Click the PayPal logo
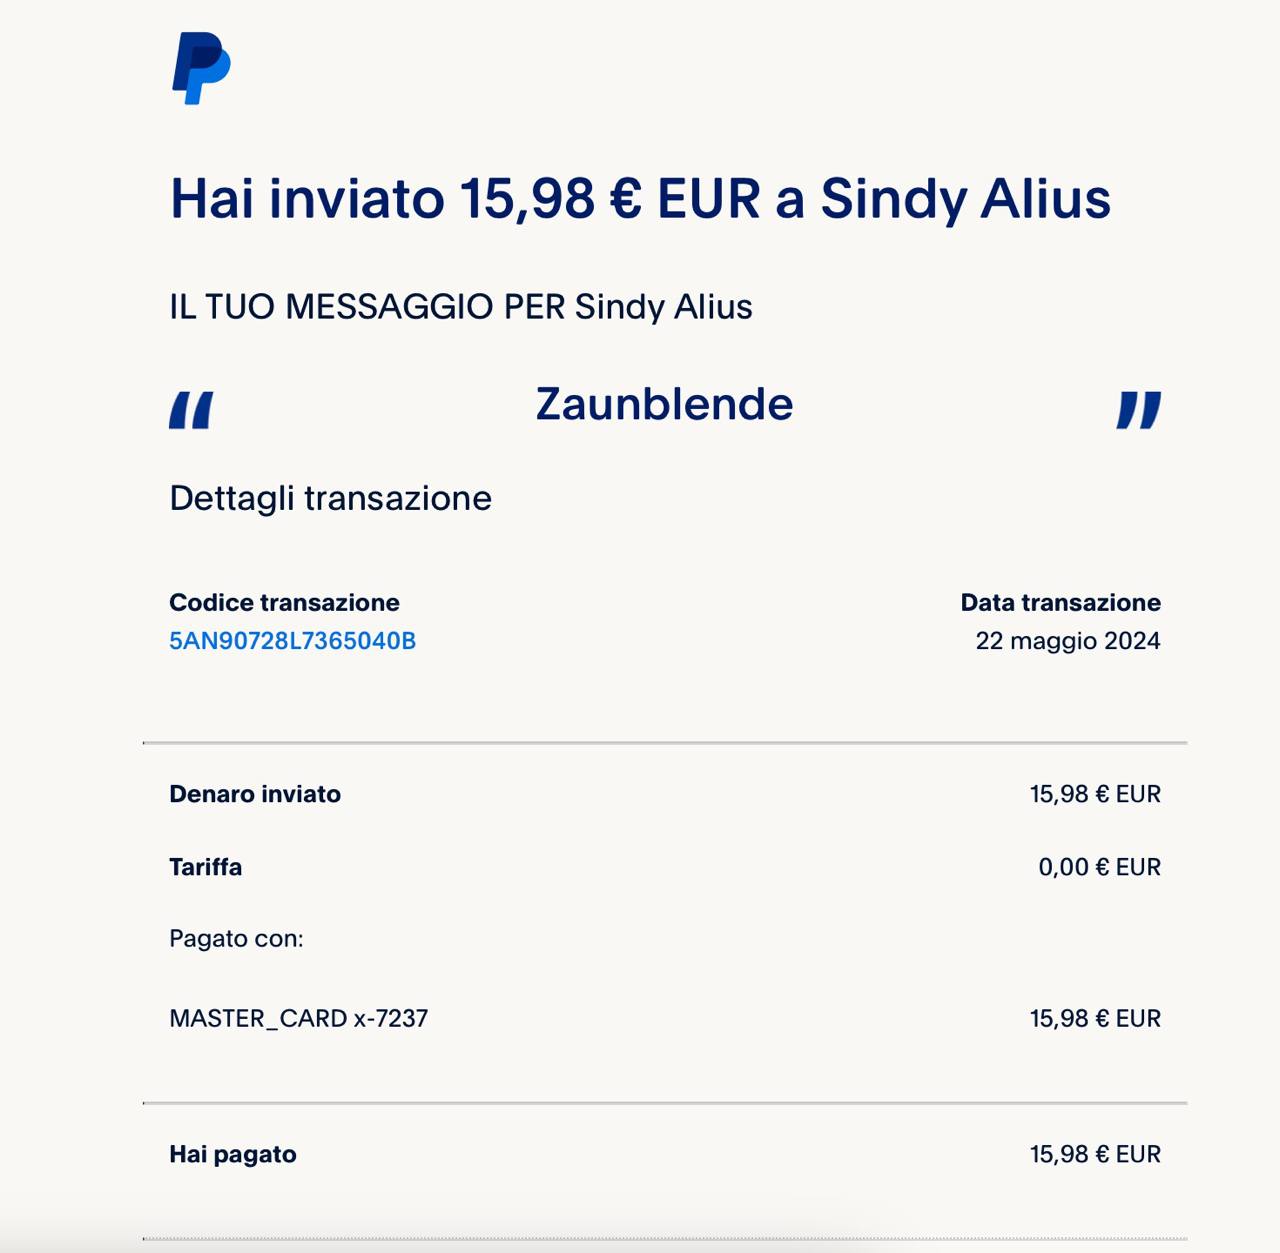The image size is (1280, 1253). click(201, 68)
